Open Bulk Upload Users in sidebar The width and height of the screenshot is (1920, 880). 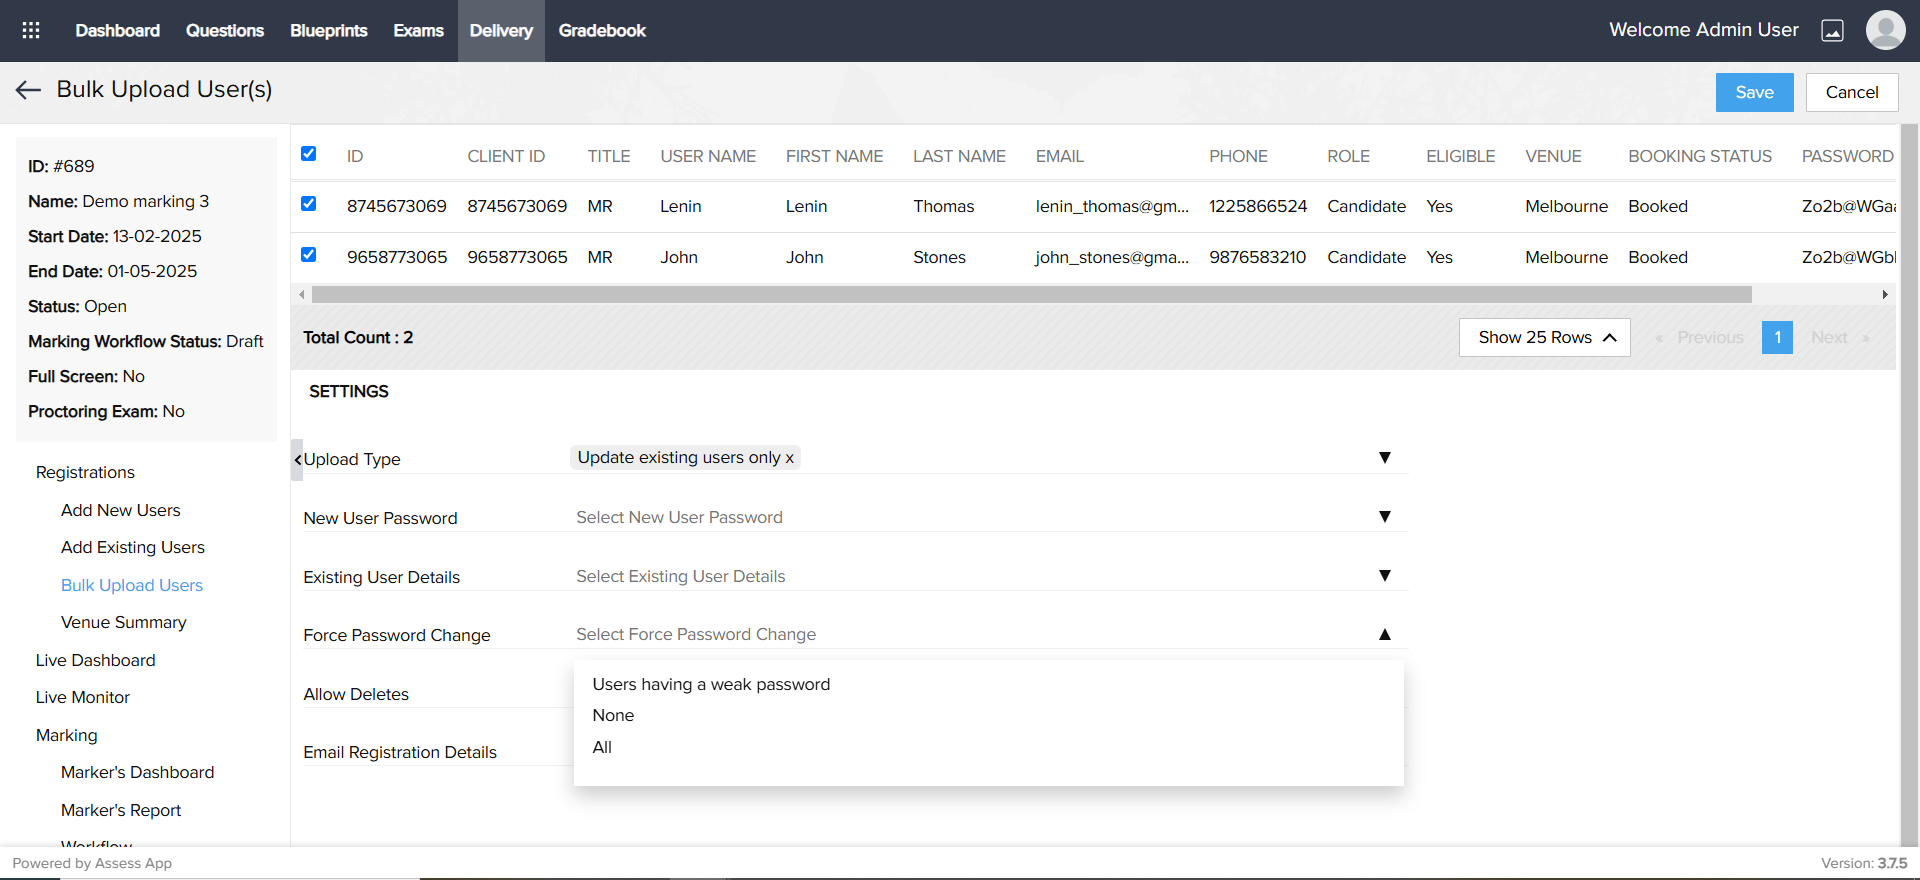tap(132, 585)
